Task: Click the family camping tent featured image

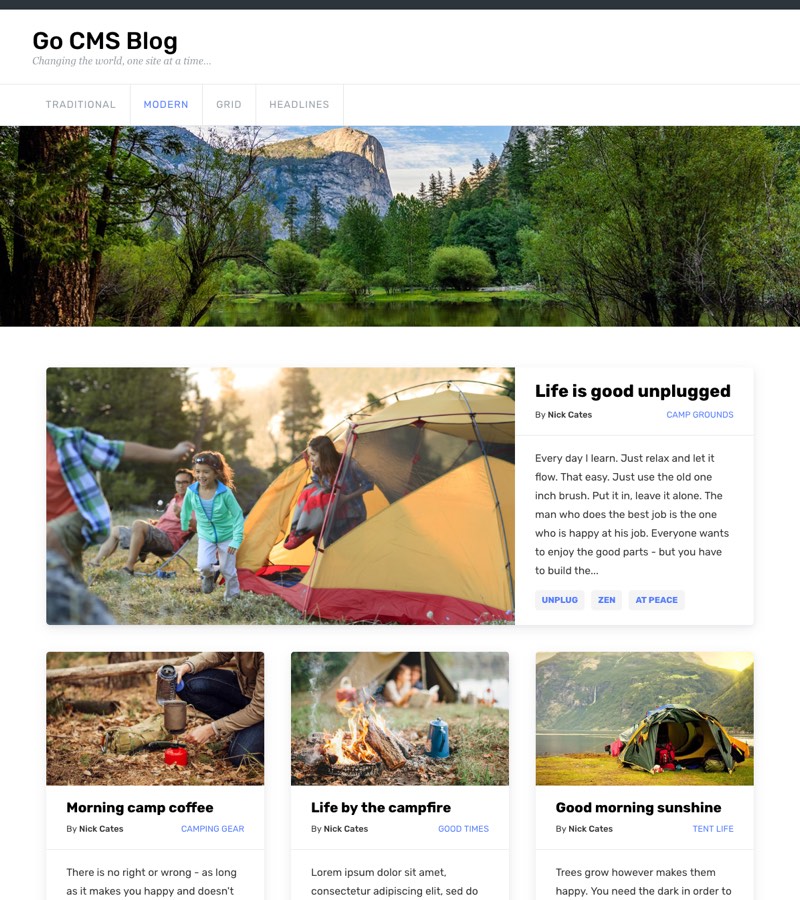Action: point(280,496)
